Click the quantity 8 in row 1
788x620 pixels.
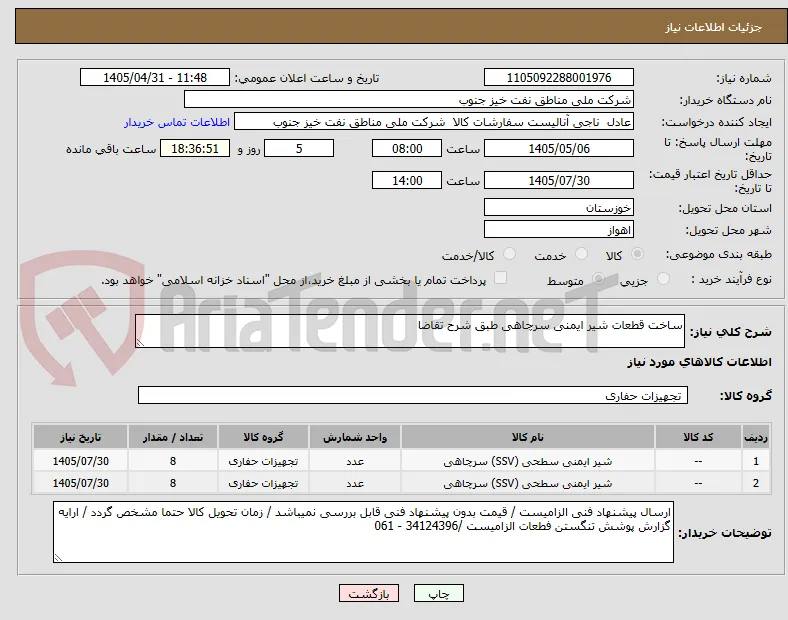point(173,461)
